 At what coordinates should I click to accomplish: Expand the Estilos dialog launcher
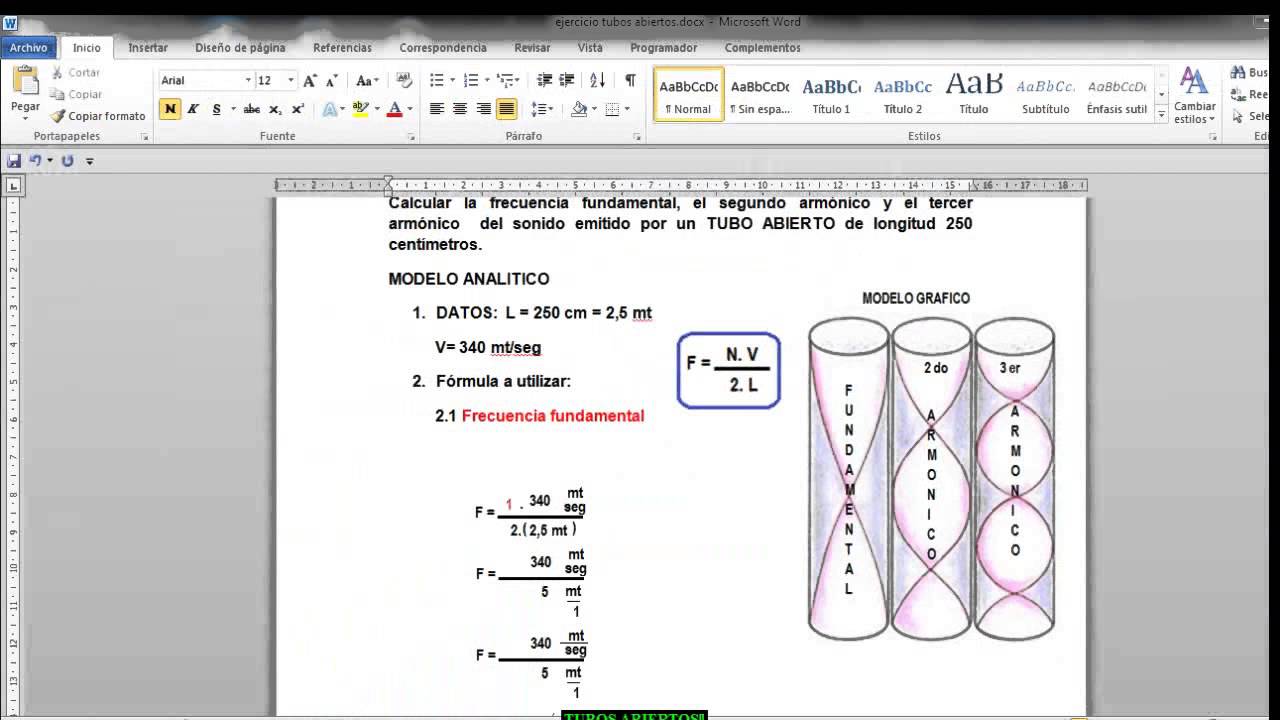pos(1212,137)
